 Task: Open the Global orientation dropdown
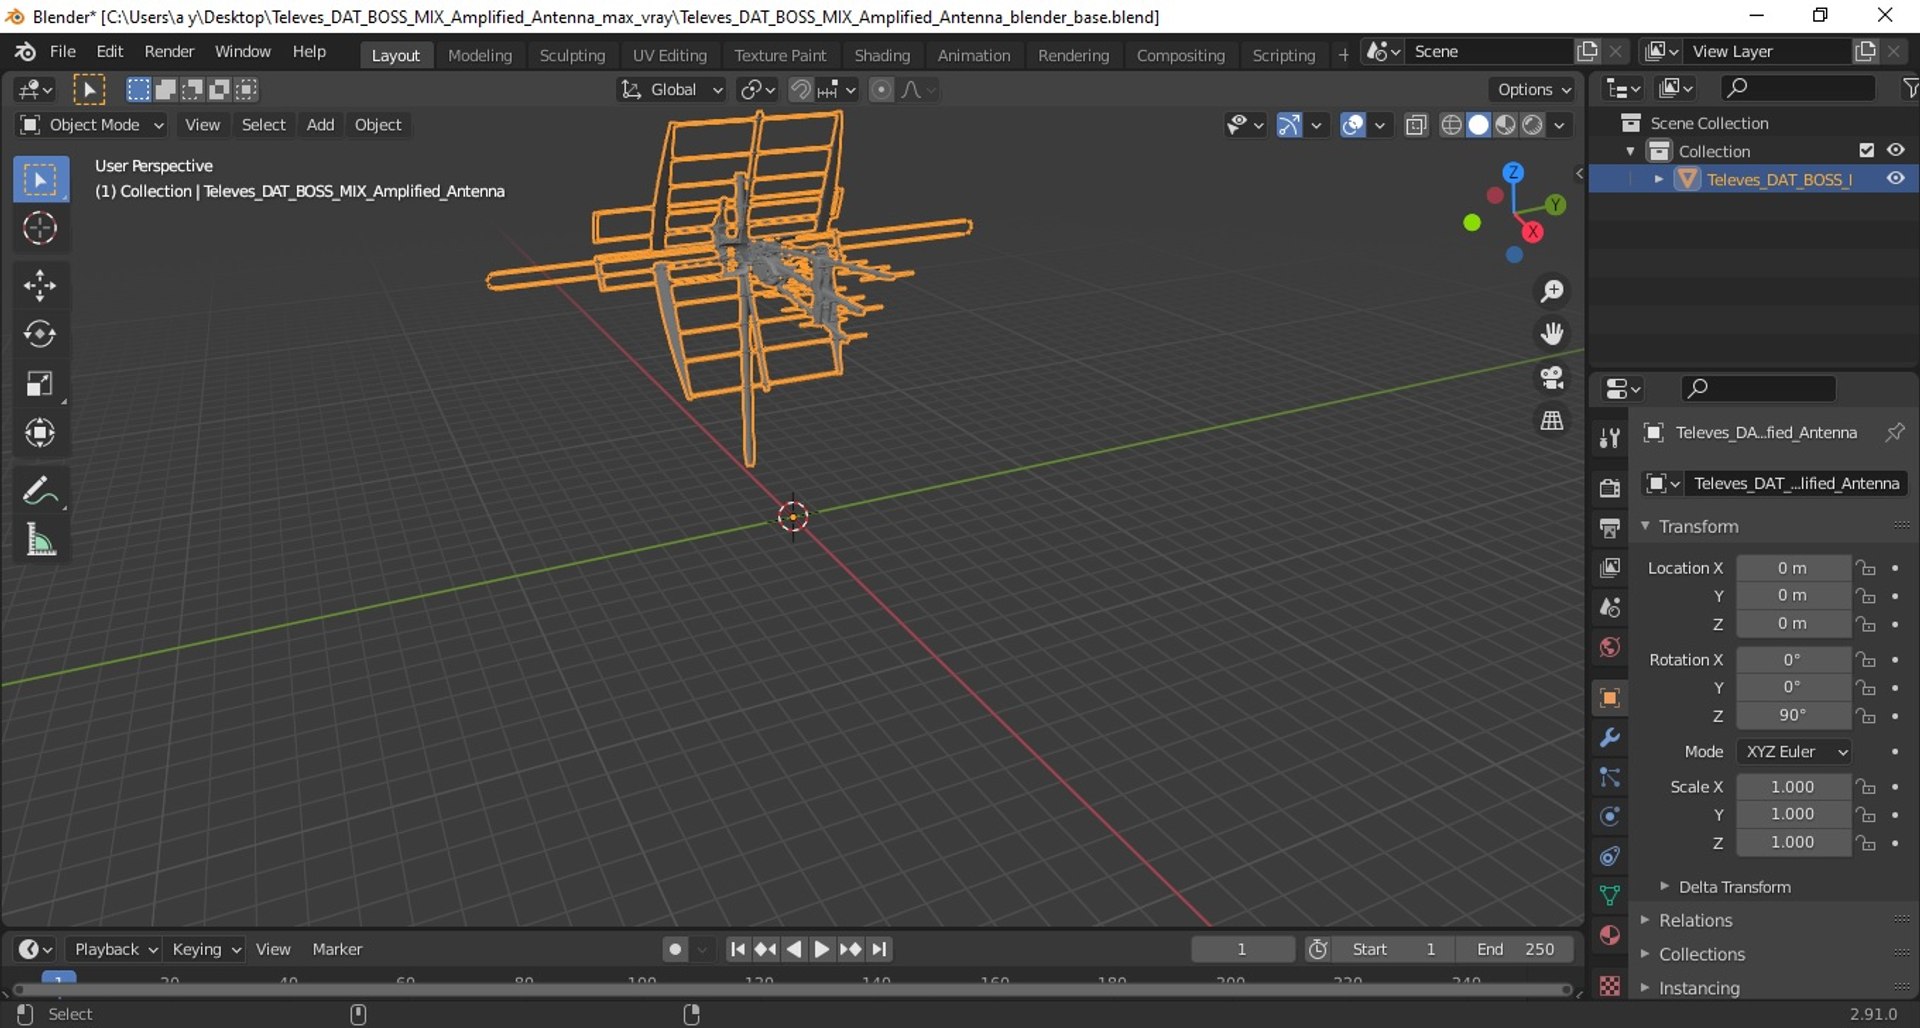tap(672, 90)
